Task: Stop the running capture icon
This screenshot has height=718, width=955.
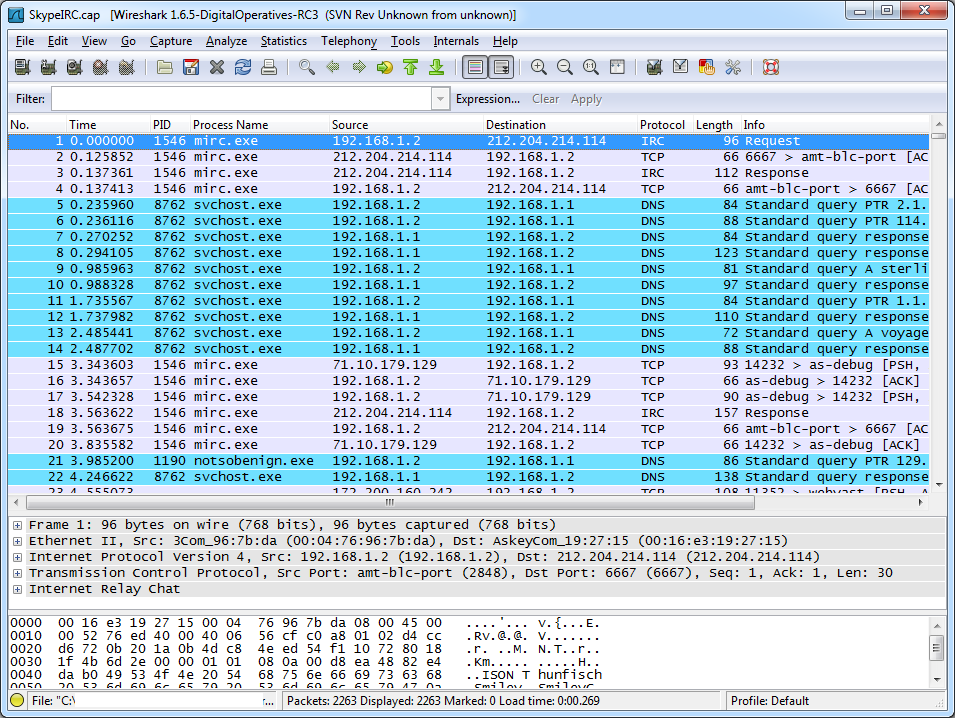Action: [101, 67]
